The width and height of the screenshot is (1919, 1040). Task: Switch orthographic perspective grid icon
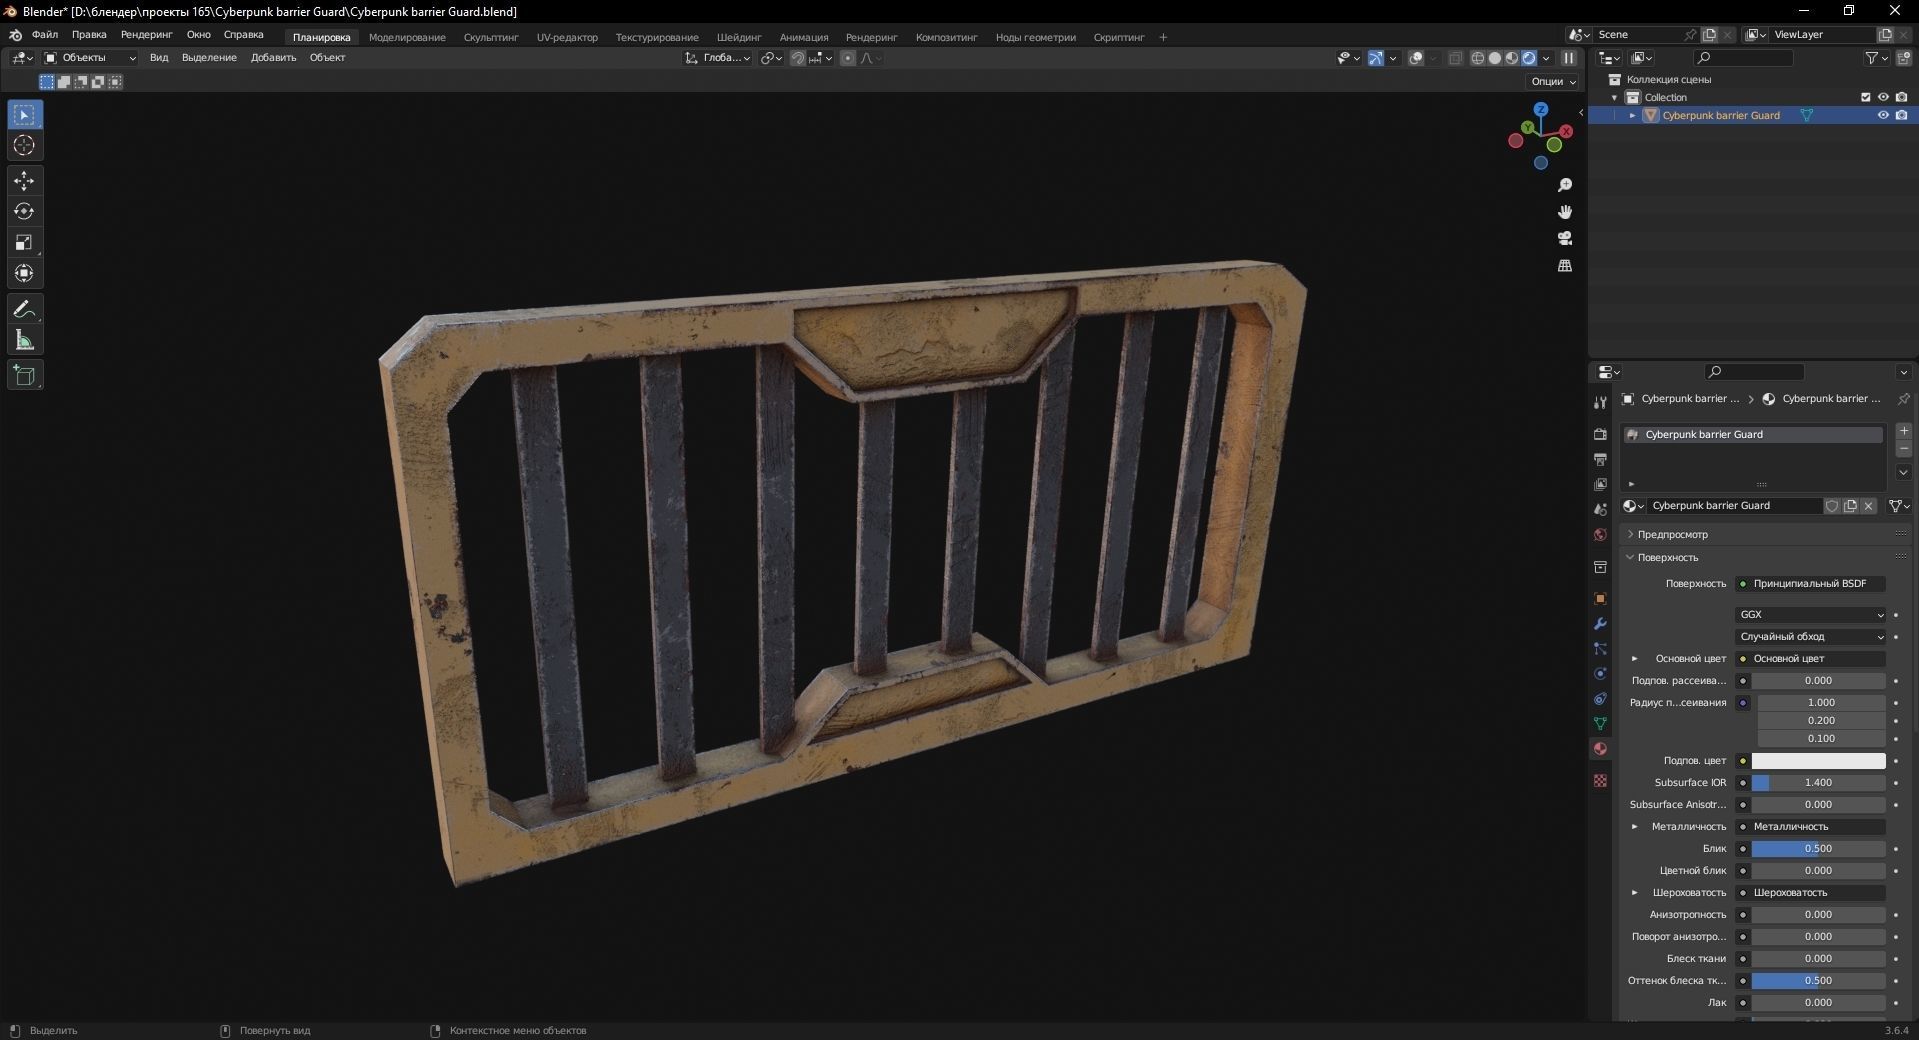(x=1565, y=265)
